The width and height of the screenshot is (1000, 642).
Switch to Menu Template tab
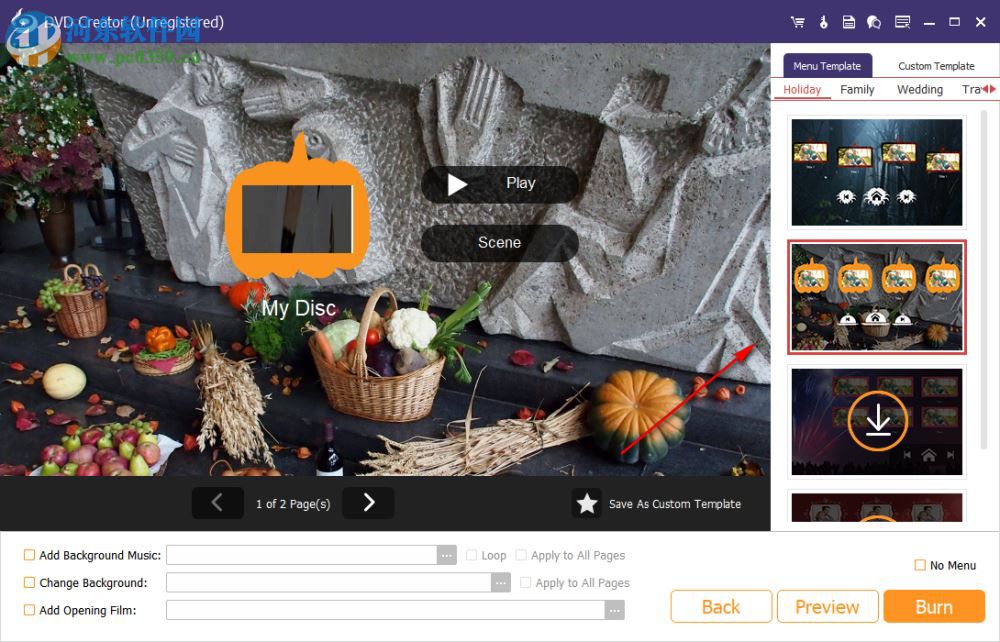[x=827, y=66]
